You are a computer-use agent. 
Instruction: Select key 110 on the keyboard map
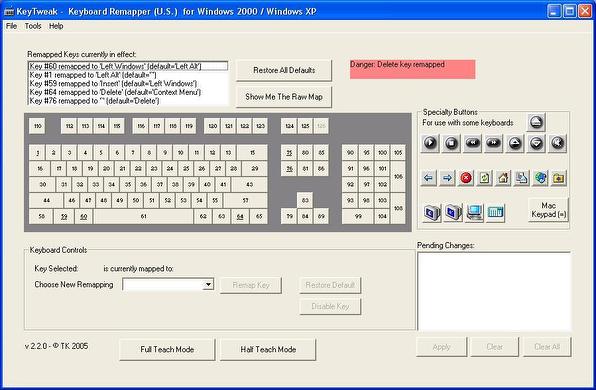click(x=37, y=126)
